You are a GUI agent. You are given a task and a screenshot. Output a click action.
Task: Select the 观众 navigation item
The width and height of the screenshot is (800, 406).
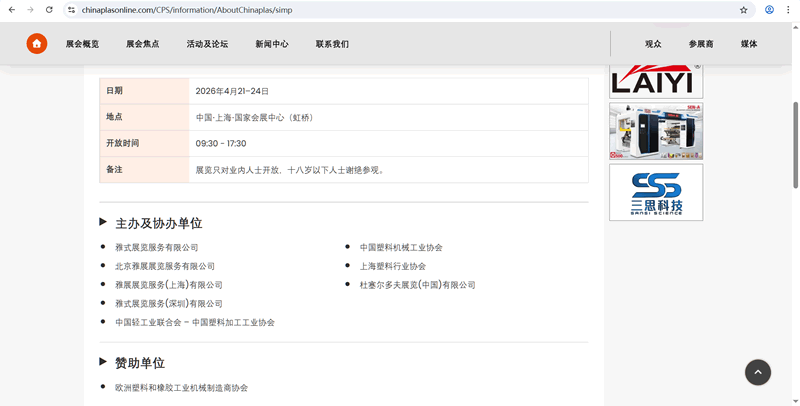coord(653,44)
